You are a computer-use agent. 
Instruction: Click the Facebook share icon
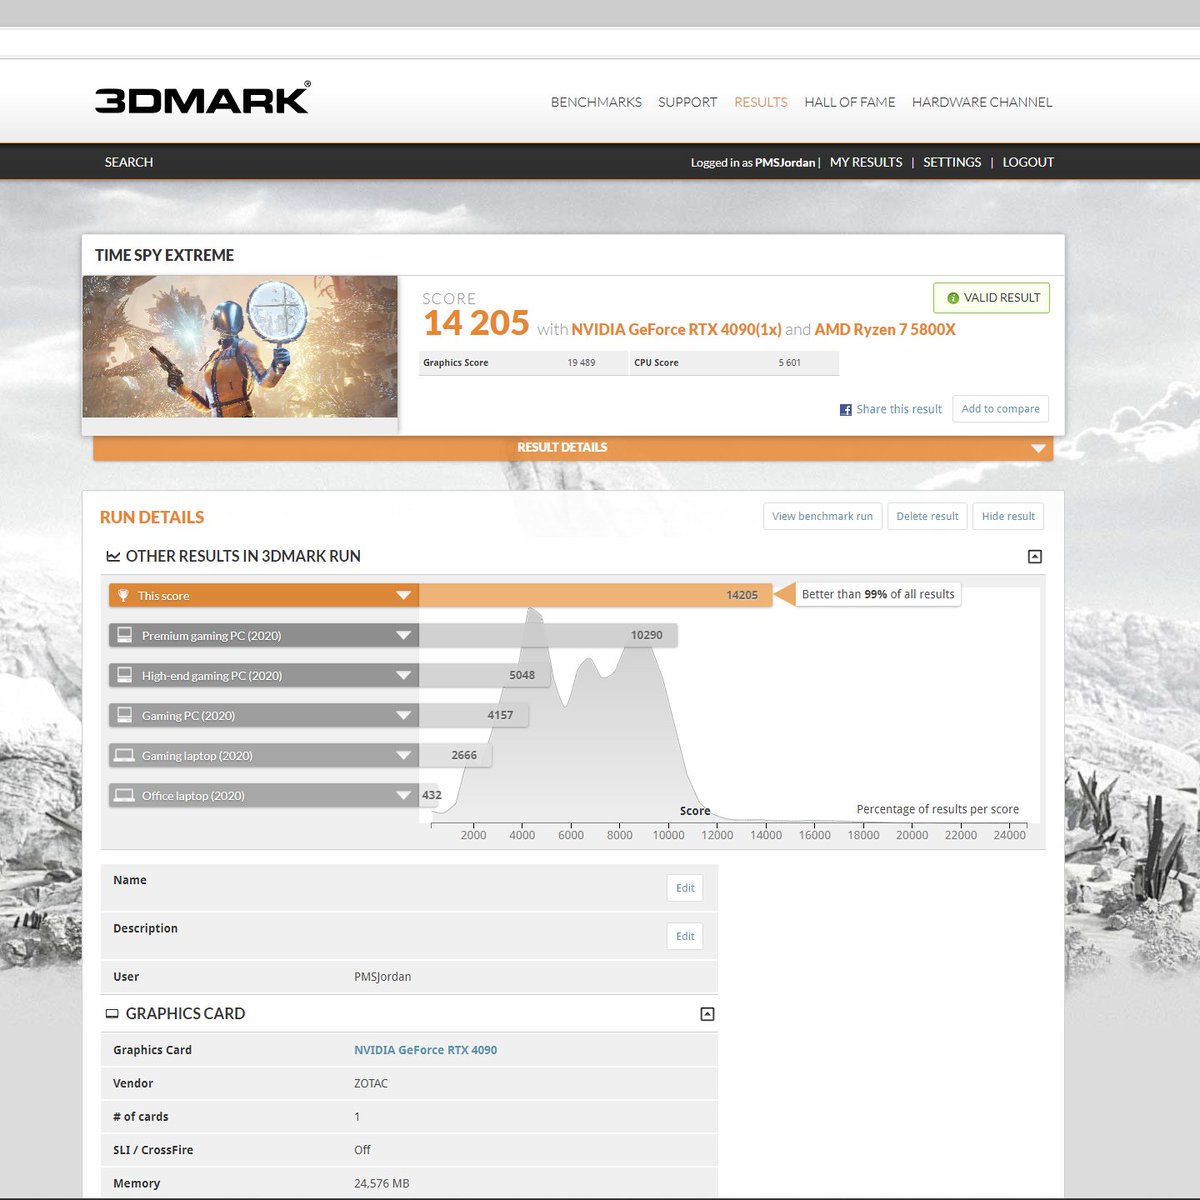[845, 409]
